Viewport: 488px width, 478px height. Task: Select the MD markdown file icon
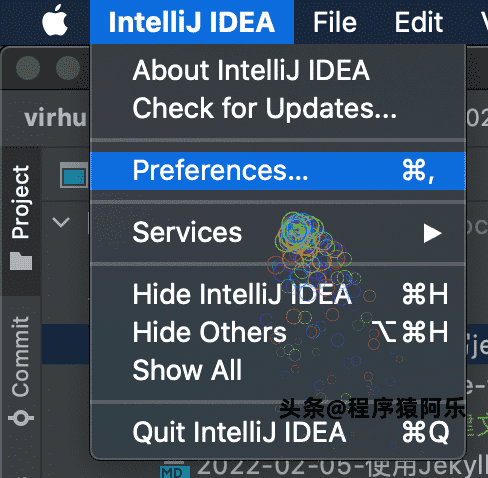[x=175, y=470]
